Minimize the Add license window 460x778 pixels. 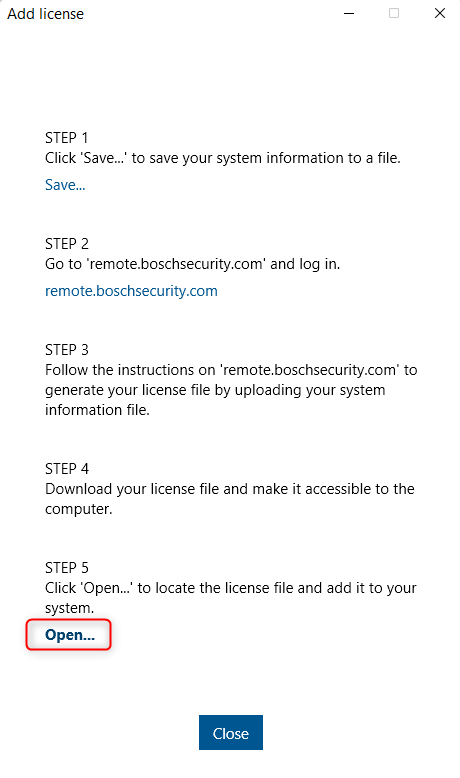pos(349,13)
